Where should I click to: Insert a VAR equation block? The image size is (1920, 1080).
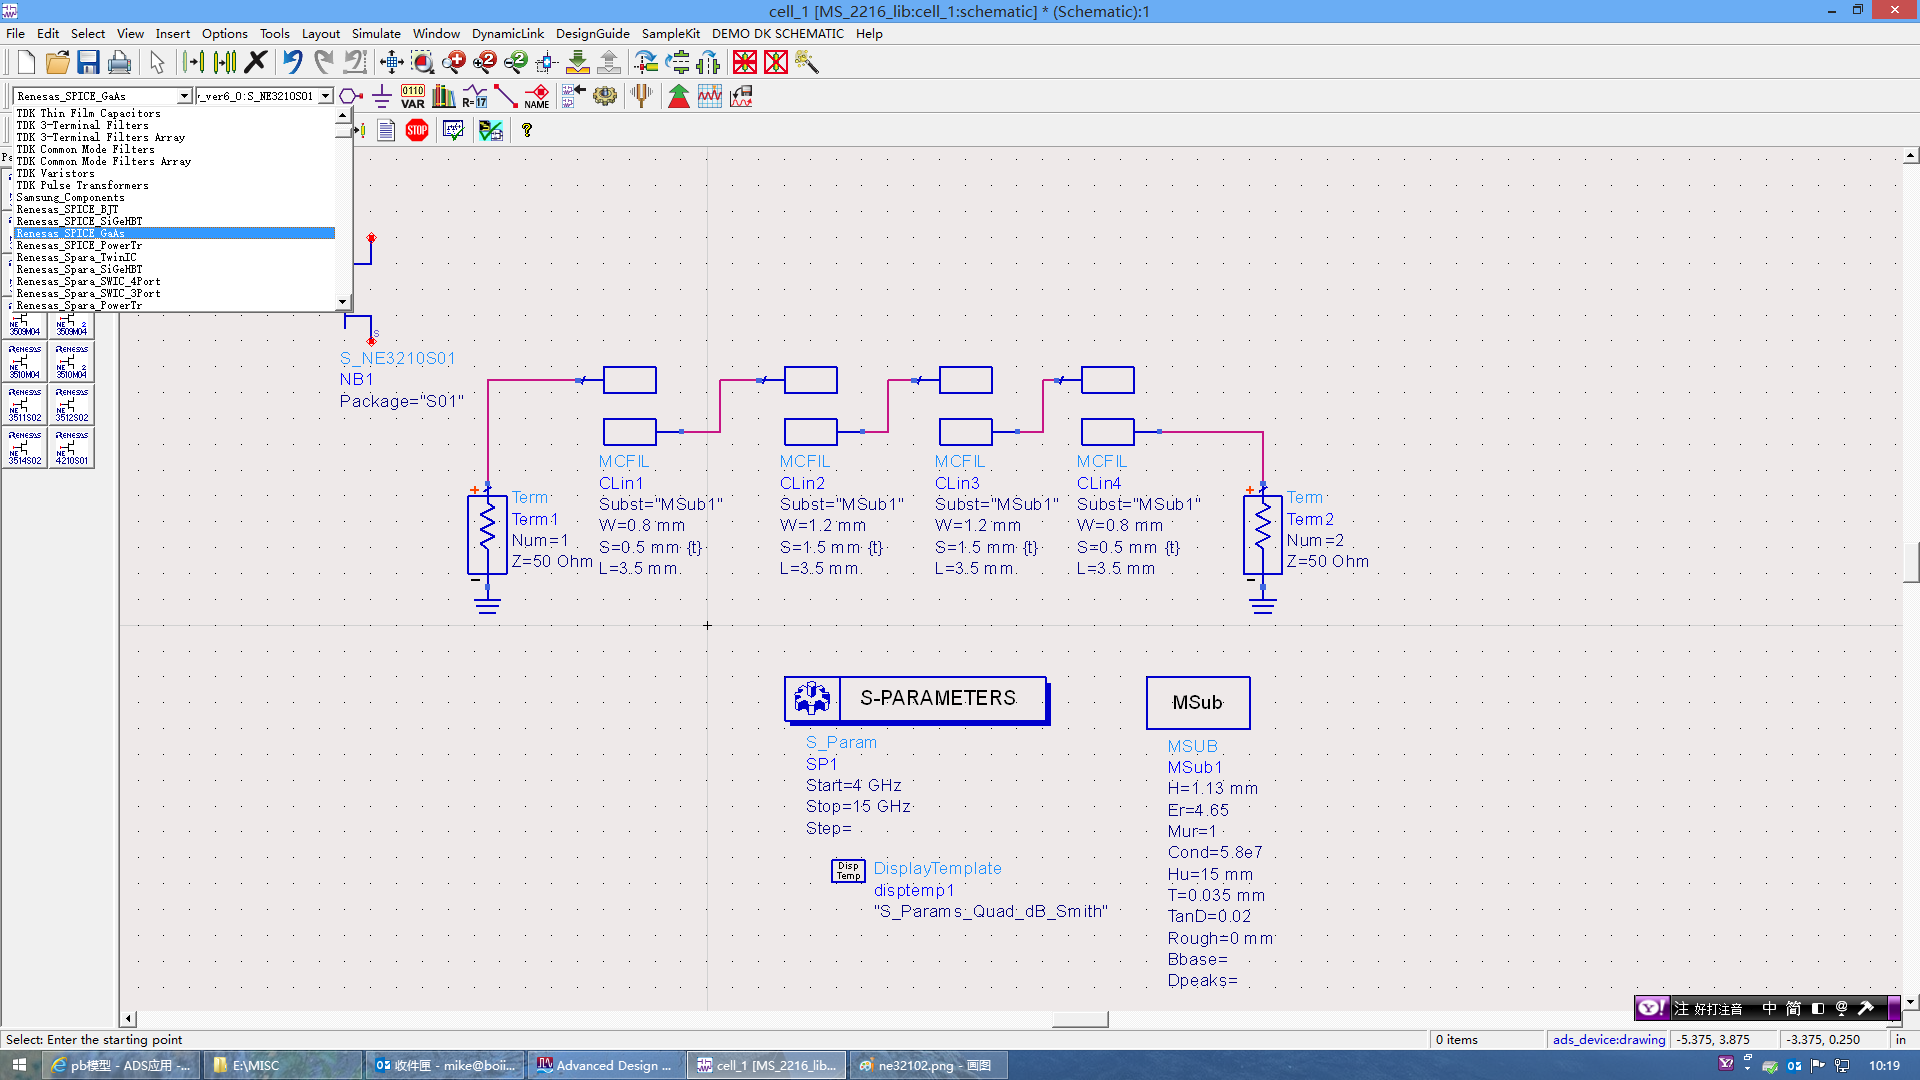[413, 96]
